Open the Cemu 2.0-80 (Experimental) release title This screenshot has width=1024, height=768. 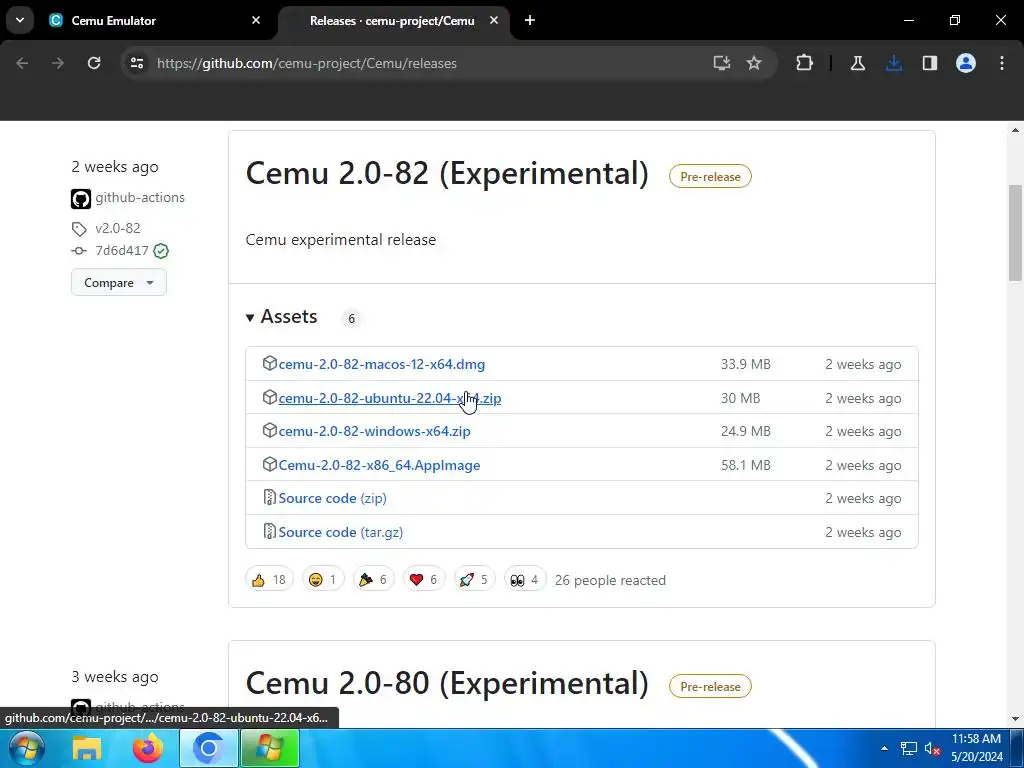pyautogui.click(x=447, y=684)
